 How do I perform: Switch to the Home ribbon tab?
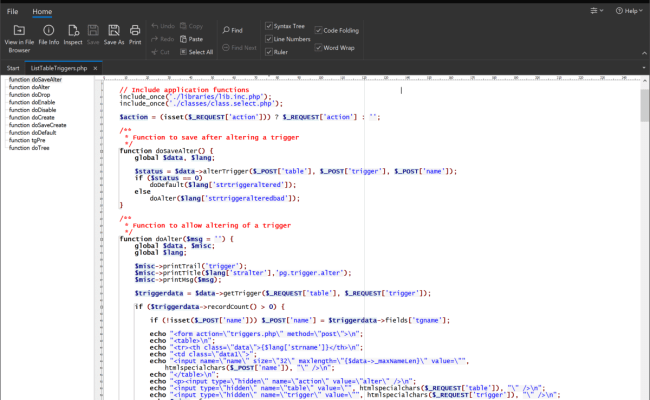[42, 12]
